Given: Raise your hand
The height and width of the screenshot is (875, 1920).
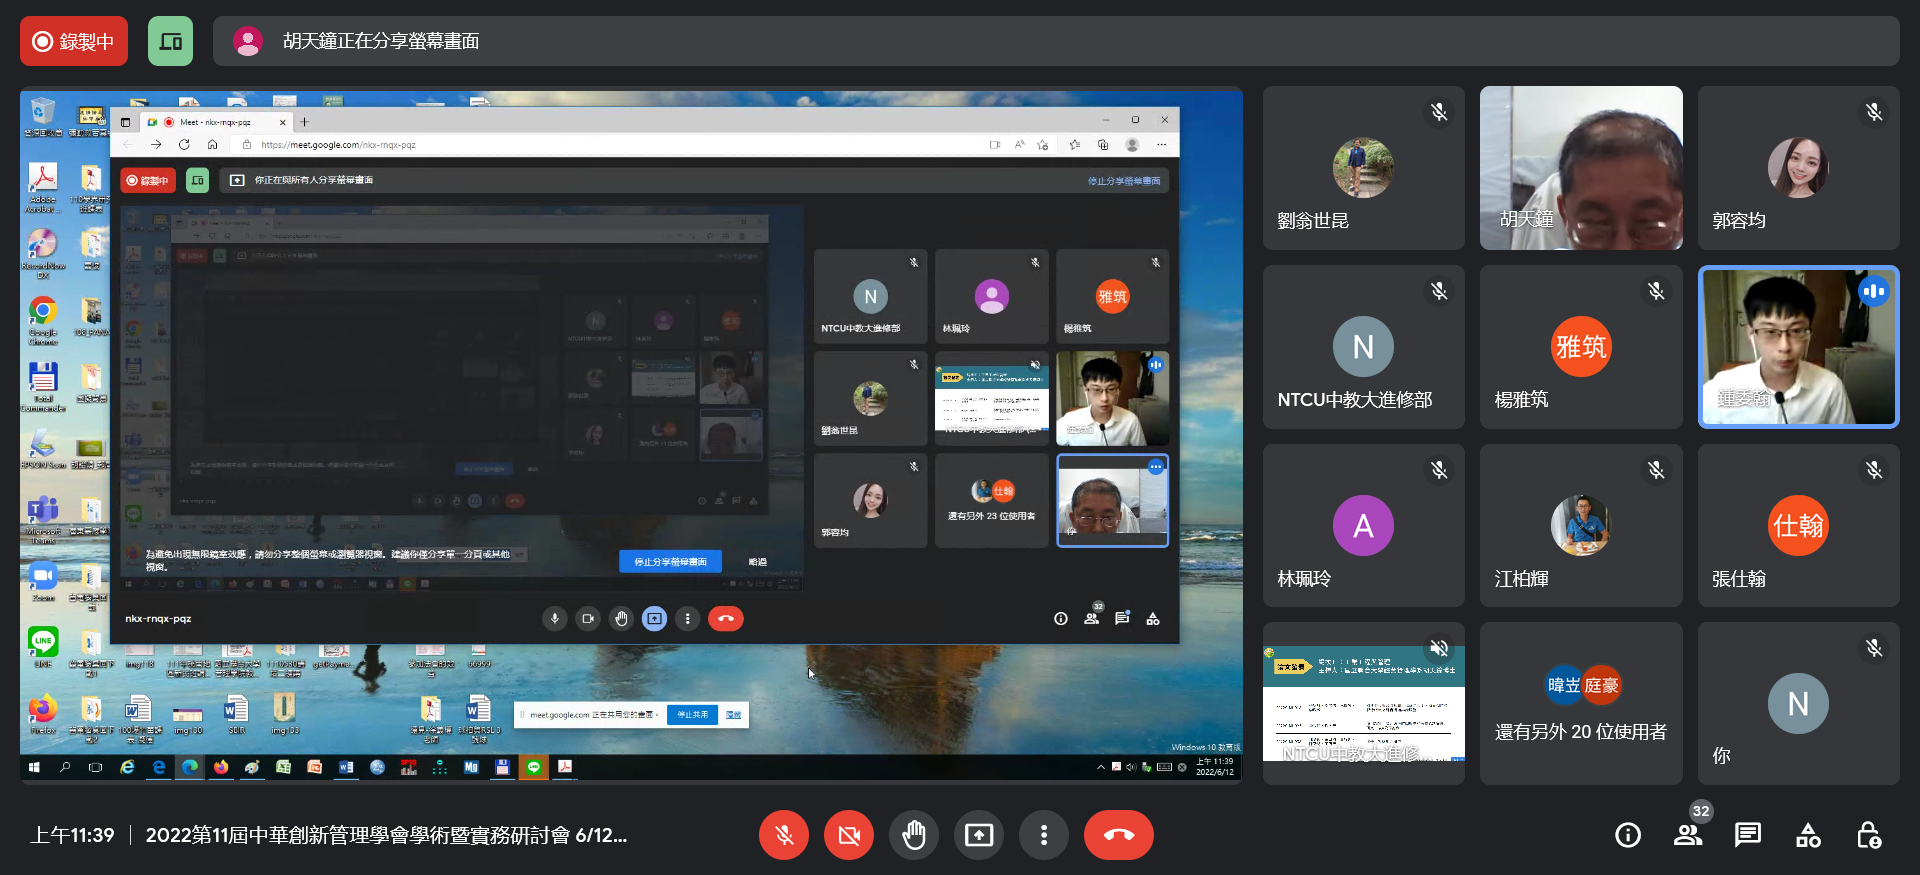Looking at the screenshot, I should [914, 835].
